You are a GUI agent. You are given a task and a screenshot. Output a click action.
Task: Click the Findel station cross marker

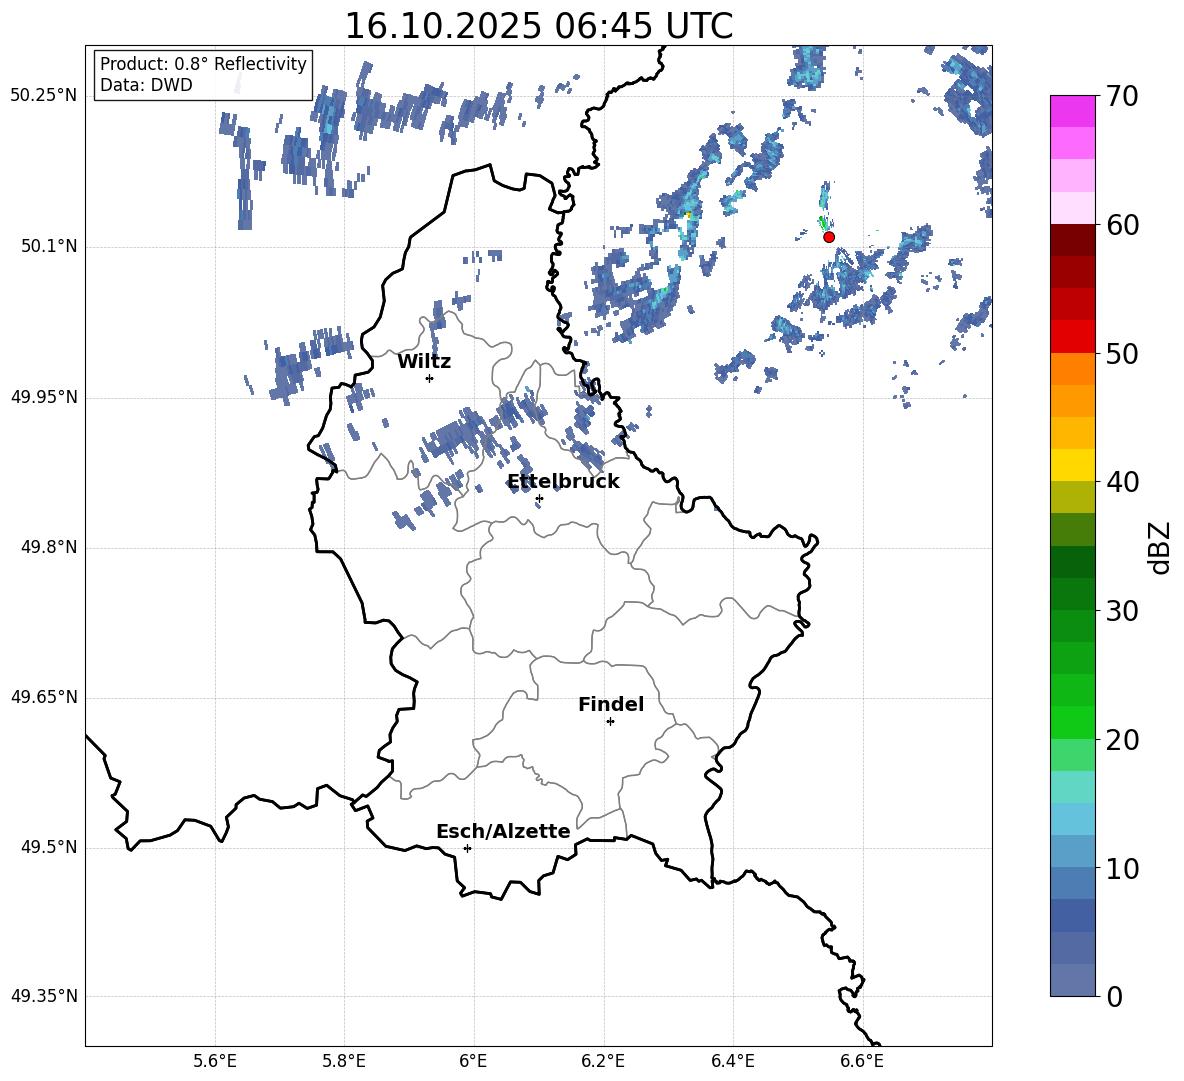[x=610, y=722]
